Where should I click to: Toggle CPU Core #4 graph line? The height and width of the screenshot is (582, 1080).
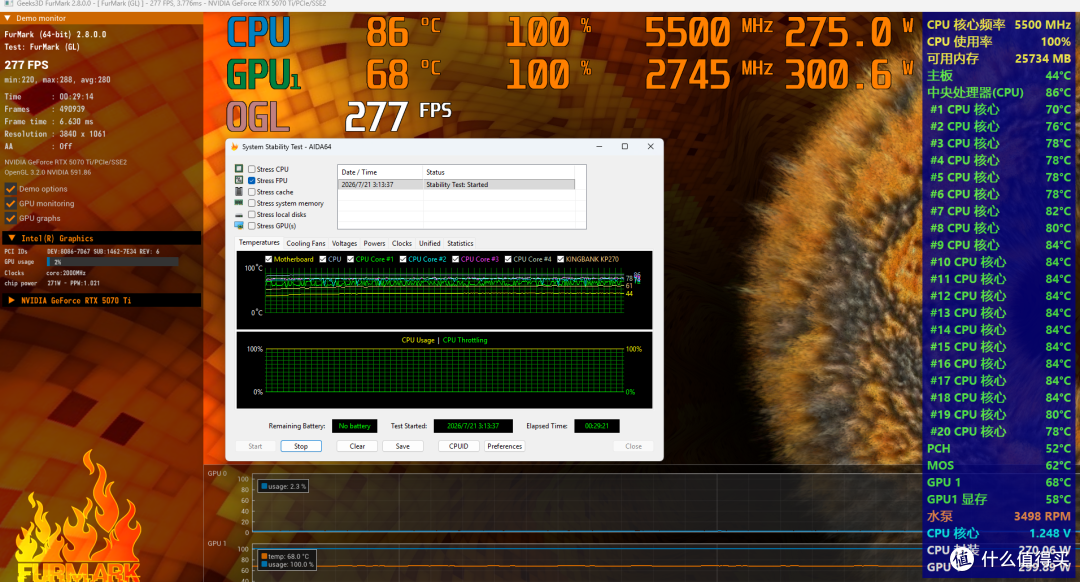pos(508,259)
